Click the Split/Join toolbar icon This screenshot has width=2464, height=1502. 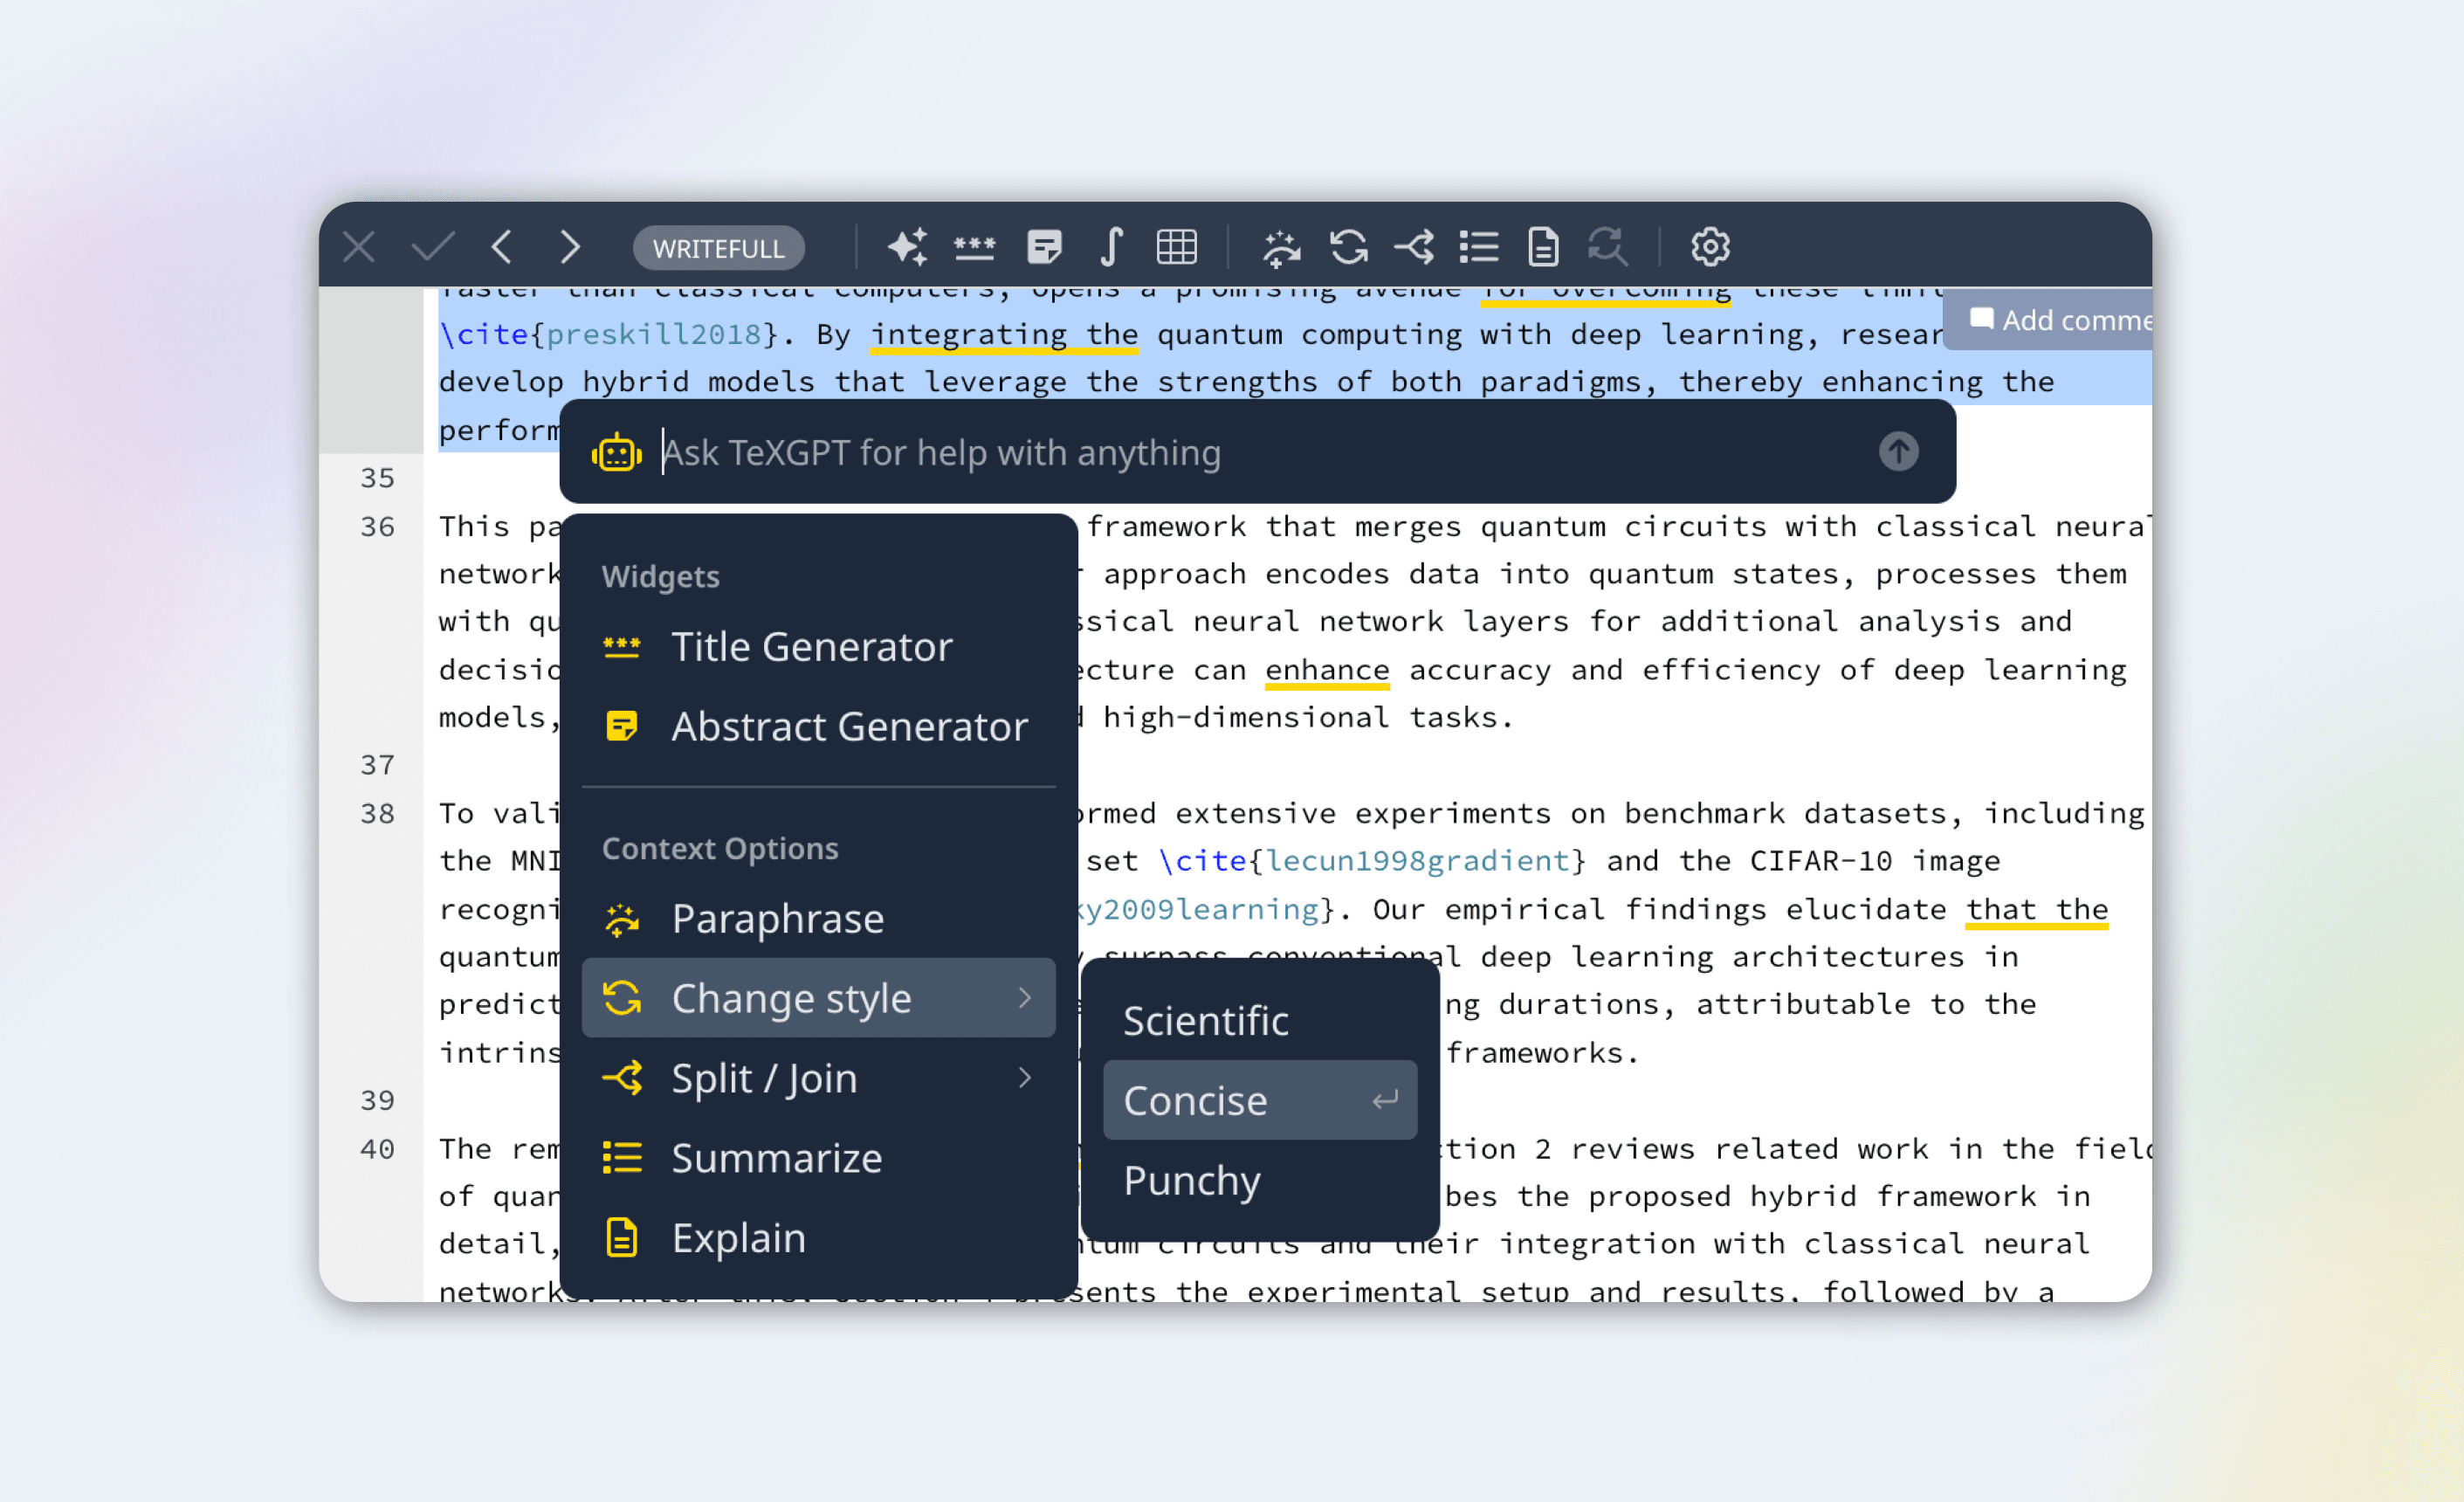(1414, 247)
